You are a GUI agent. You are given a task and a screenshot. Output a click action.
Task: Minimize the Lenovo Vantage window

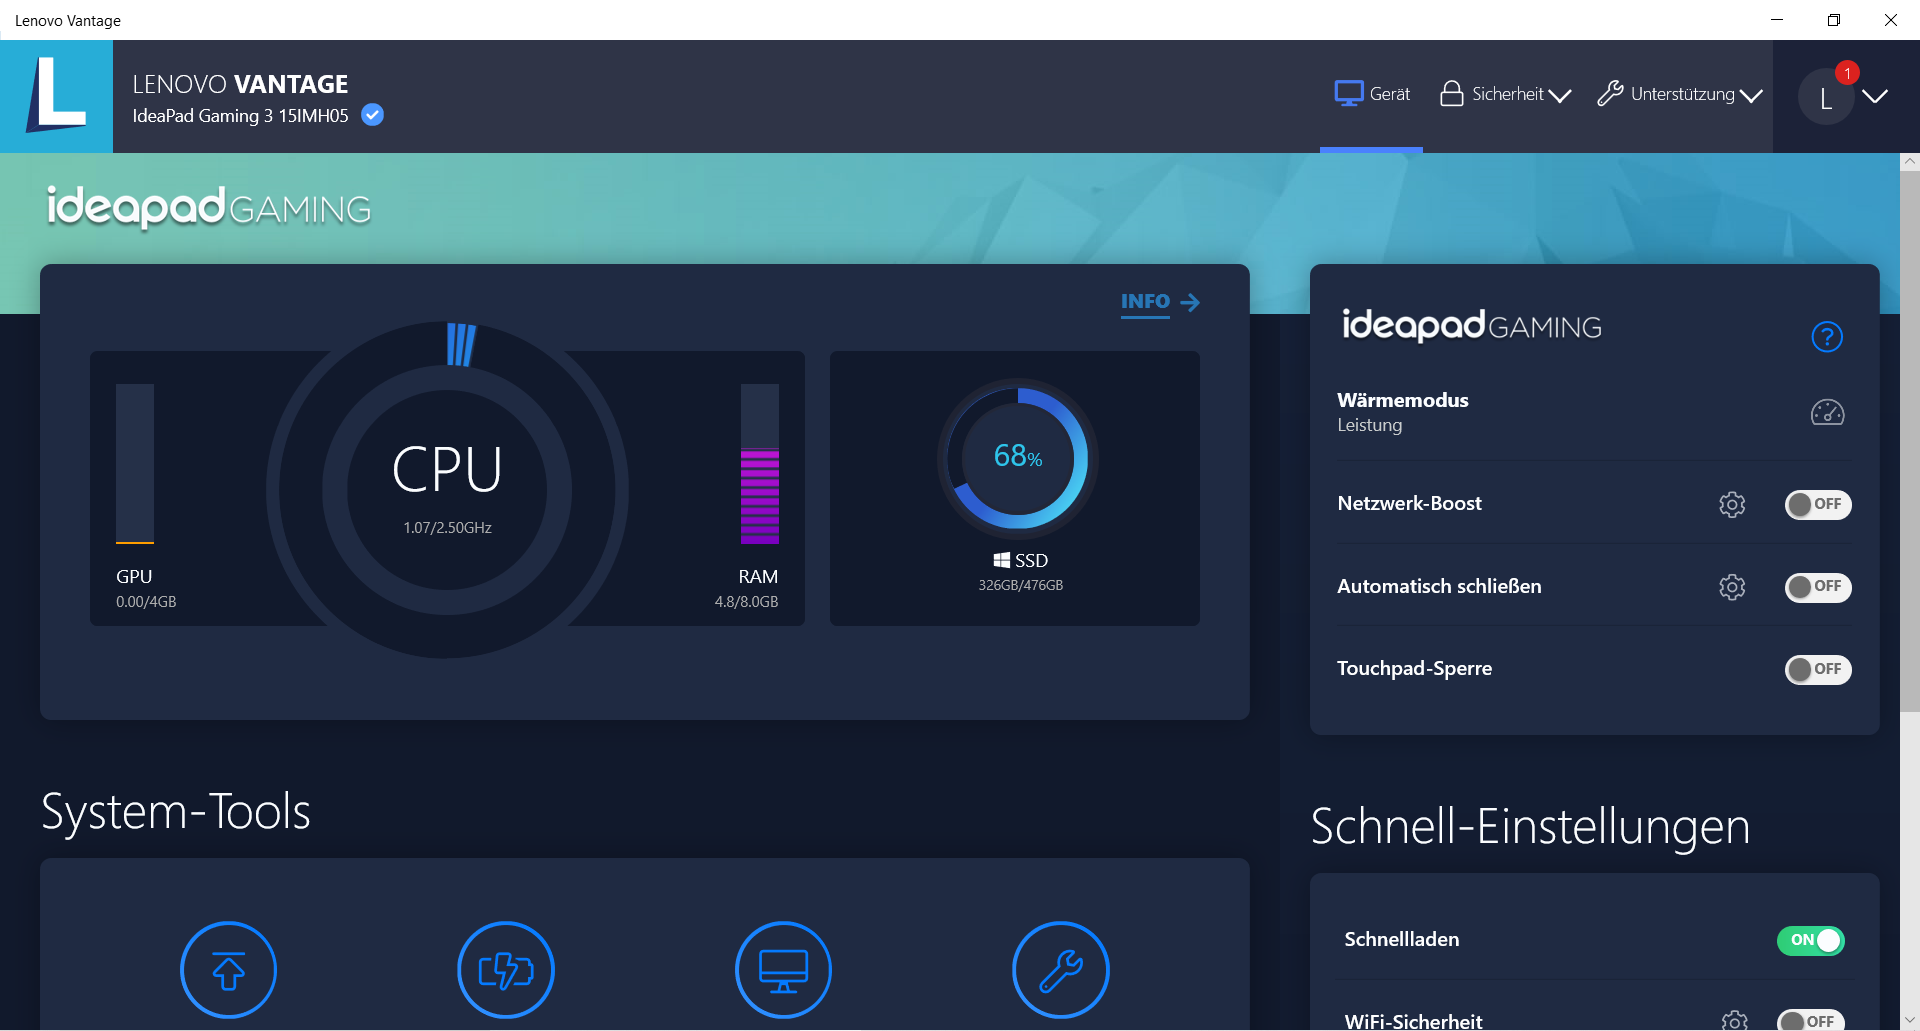tap(1777, 20)
